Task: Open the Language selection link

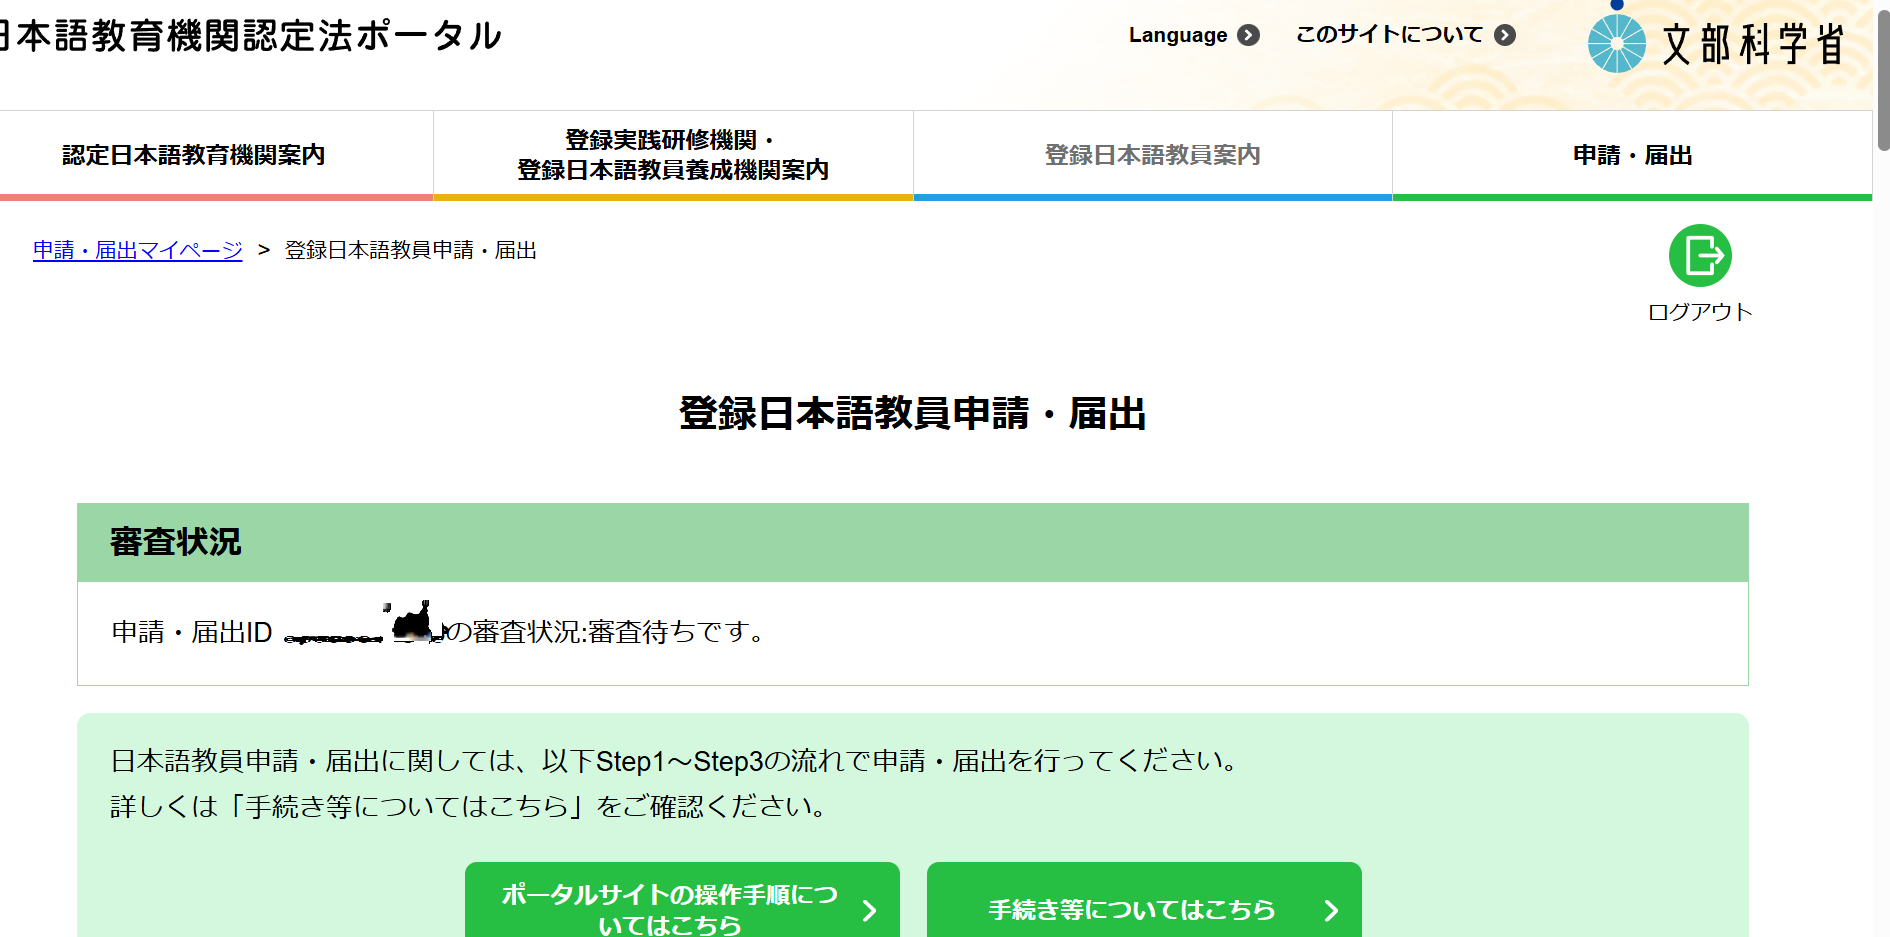Action: (1177, 35)
